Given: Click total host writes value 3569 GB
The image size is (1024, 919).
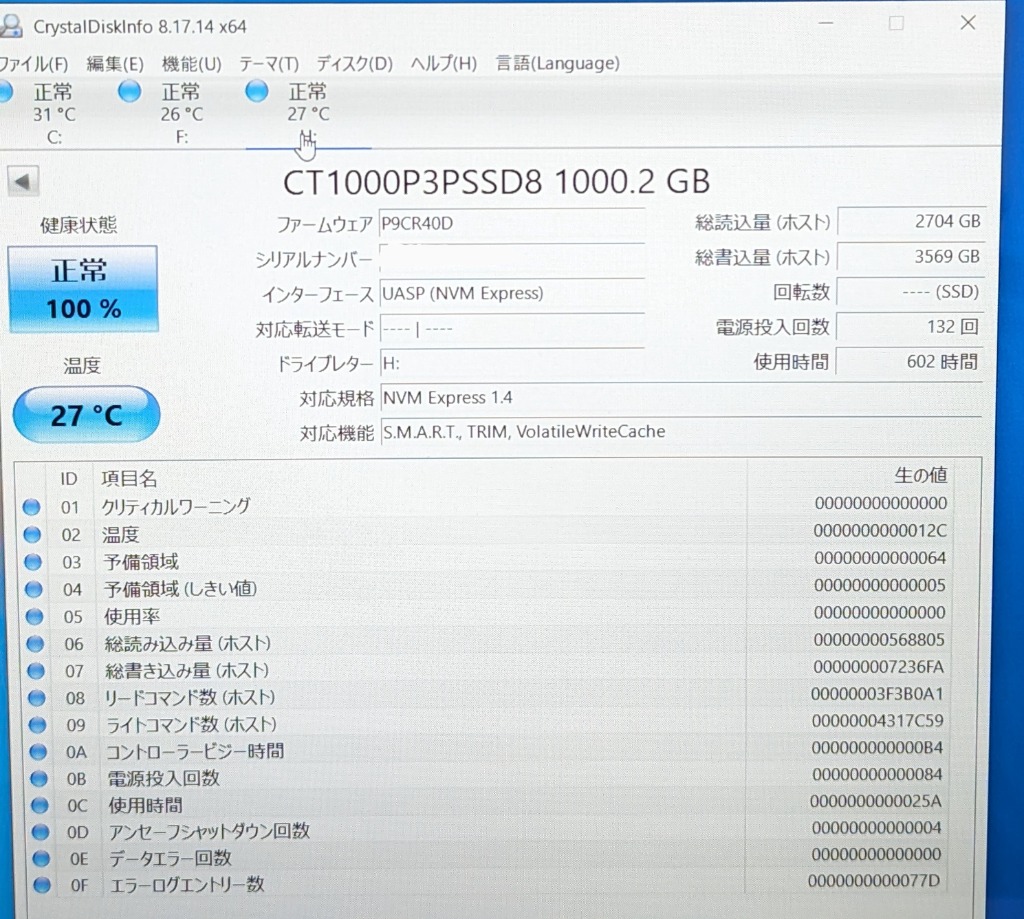Looking at the screenshot, I should [x=910, y=256].
